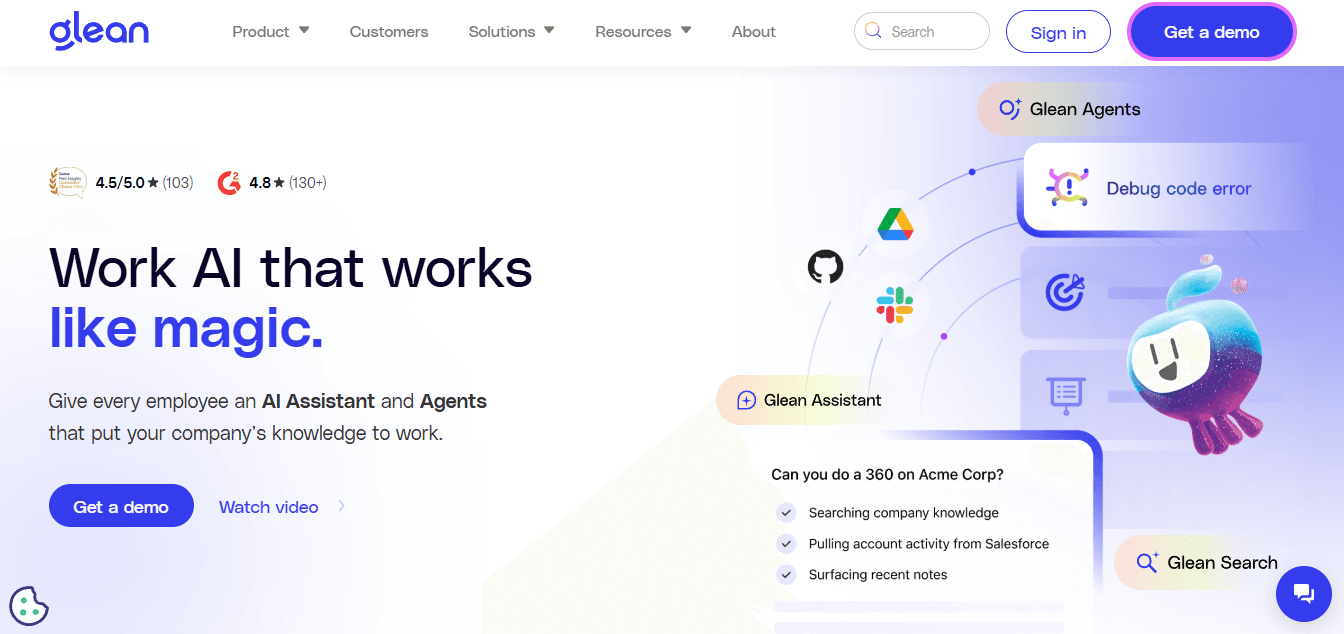
Task: Focus the Search input field
Action: click(921, 31)
